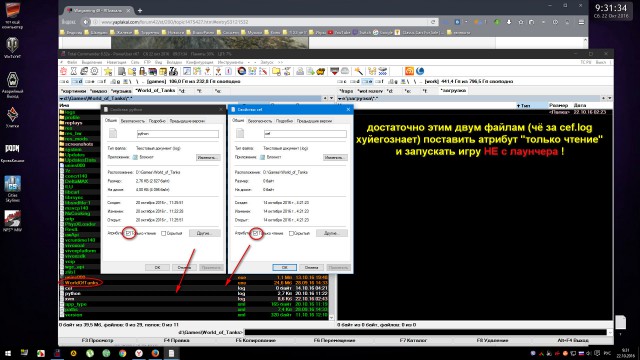
Task: Click Отмена in the python properties dialog
Action: tap(184, 267)
